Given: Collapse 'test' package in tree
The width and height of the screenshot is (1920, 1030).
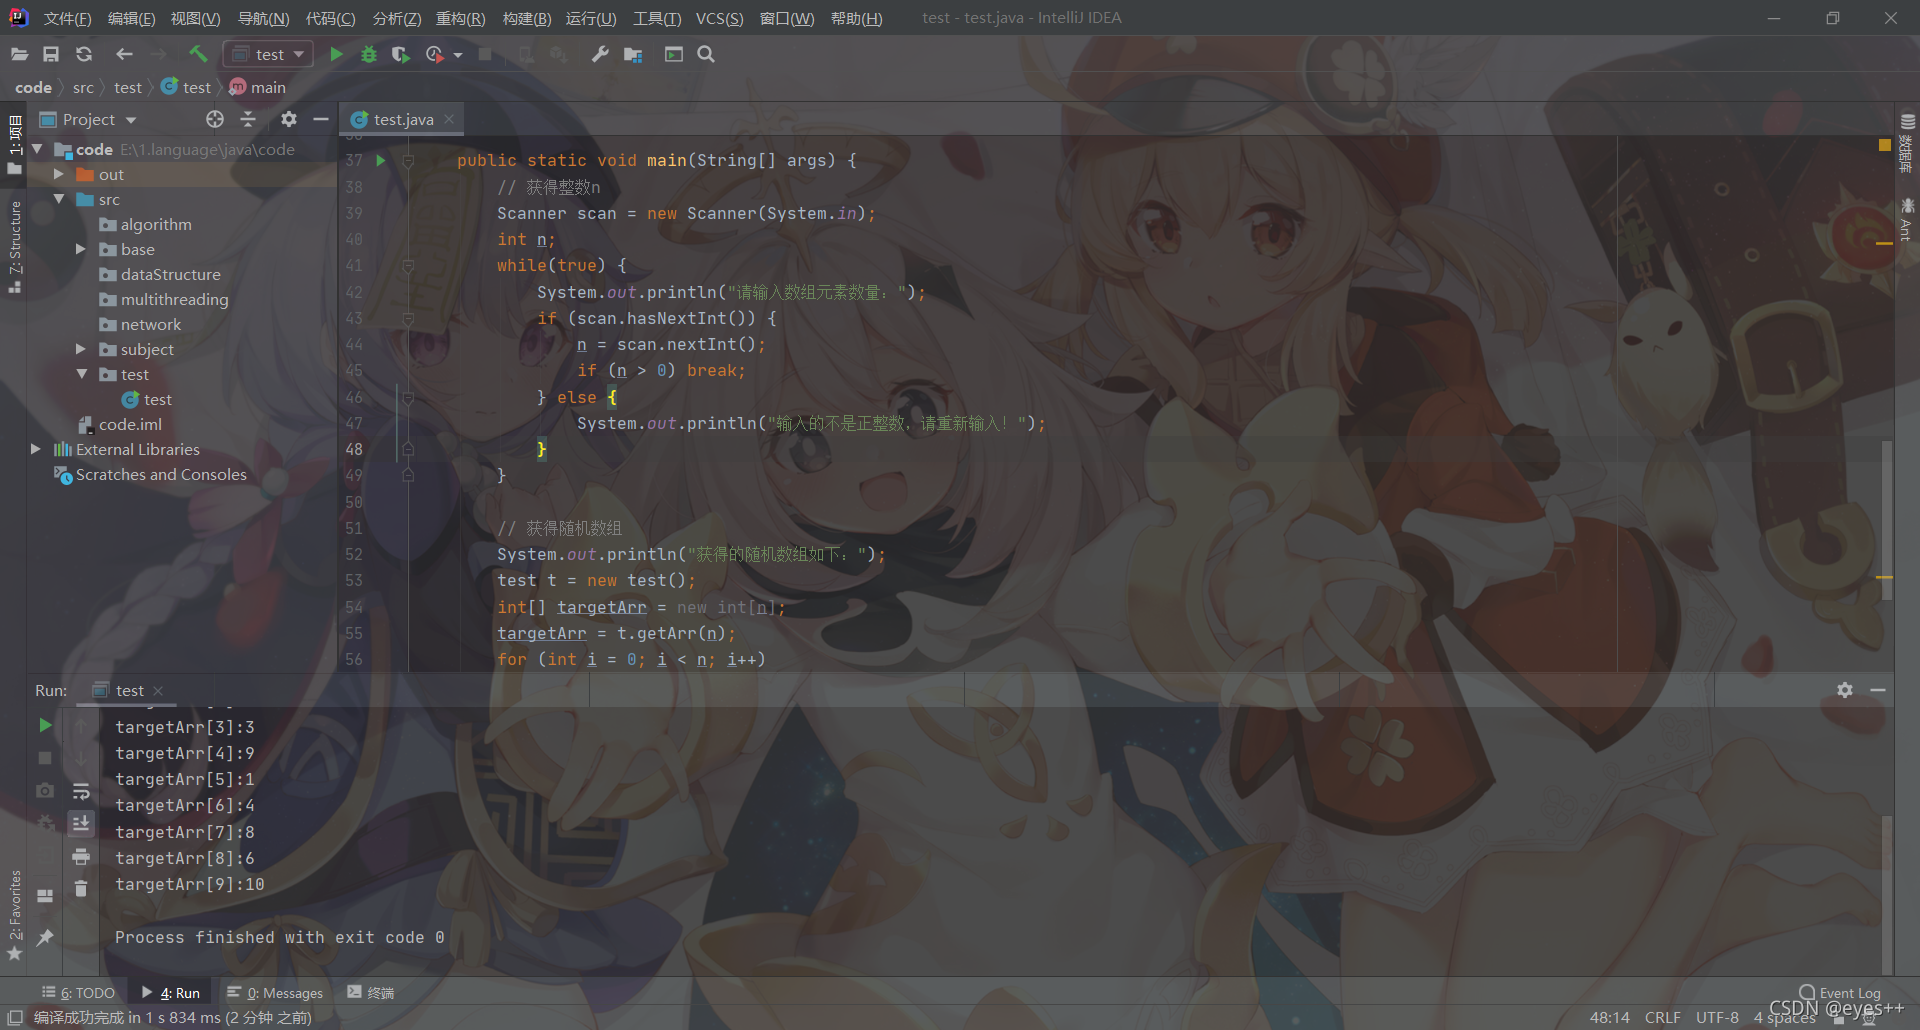Looking at the screenshot, I should point(81,374).
